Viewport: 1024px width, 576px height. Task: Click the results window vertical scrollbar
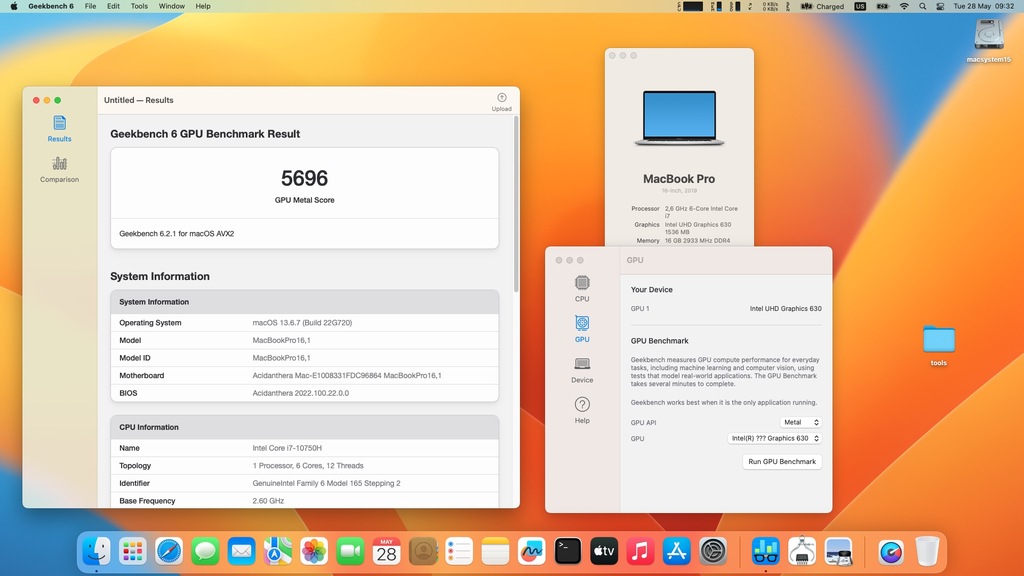tap(516, 204)
